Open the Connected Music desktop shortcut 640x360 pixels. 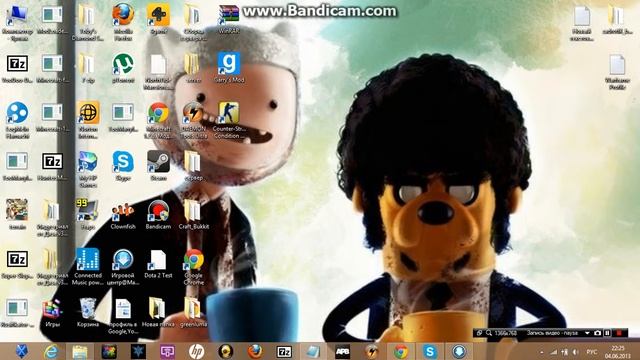coord(88,267)
